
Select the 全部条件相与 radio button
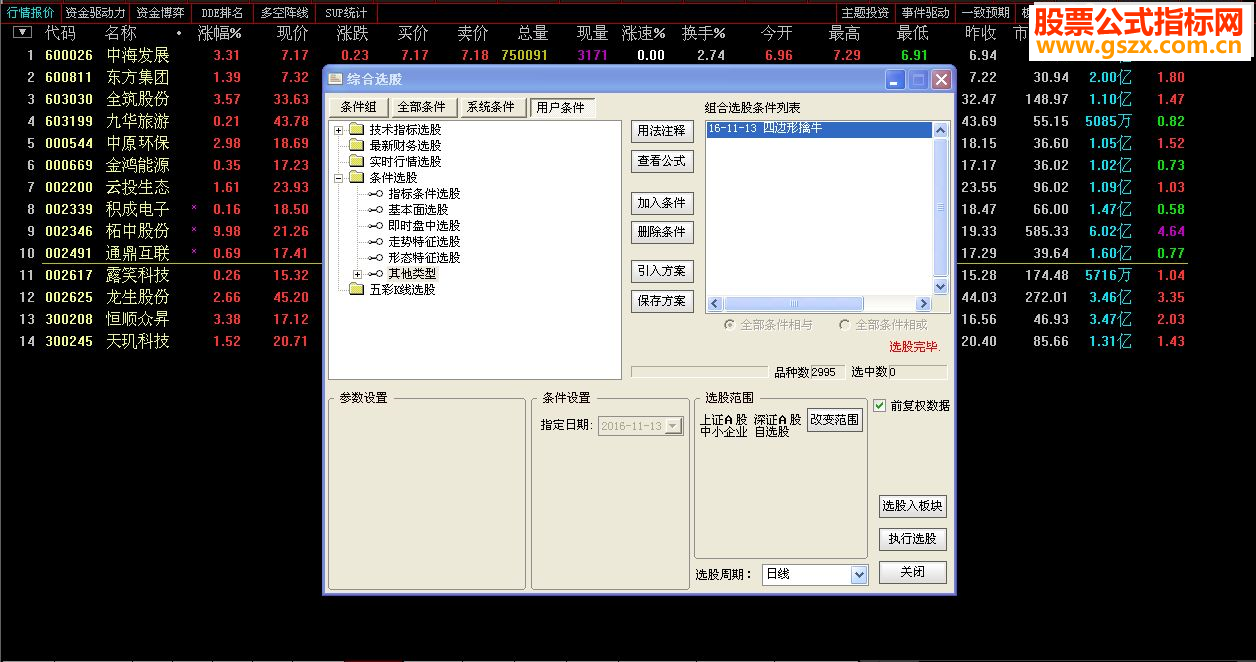coord(730,325)
